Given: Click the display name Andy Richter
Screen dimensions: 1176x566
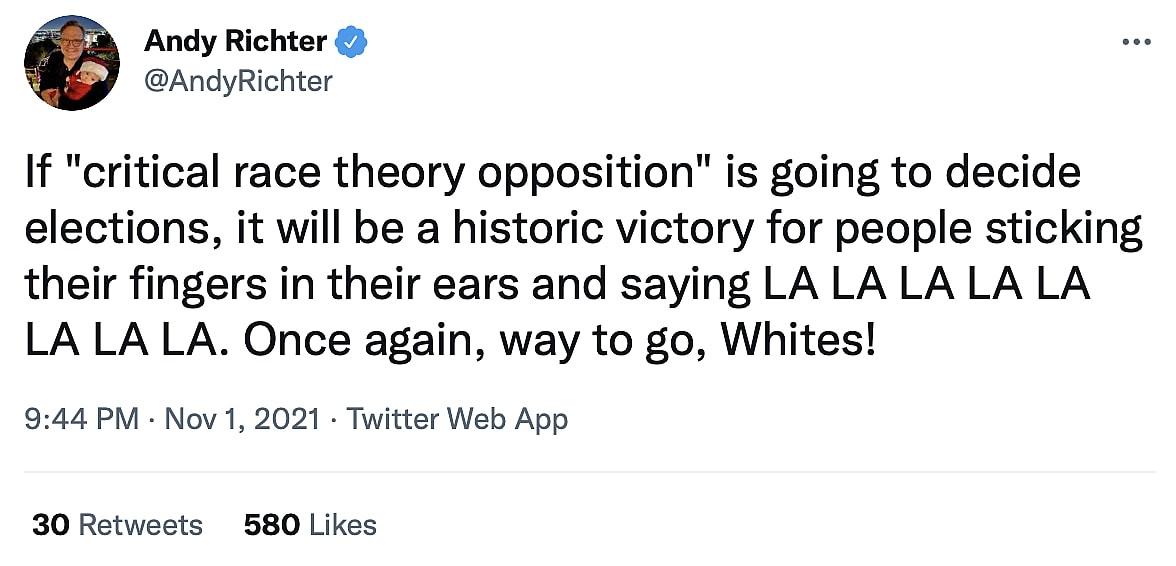Looking at the screenshot, I should click(235, 42).
